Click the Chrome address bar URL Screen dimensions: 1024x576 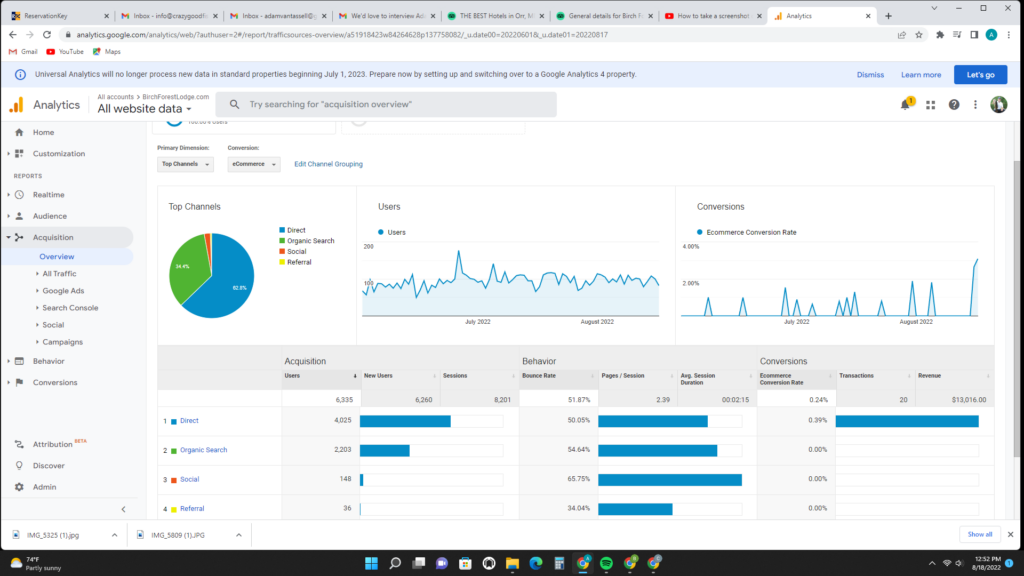coord(342,35)
